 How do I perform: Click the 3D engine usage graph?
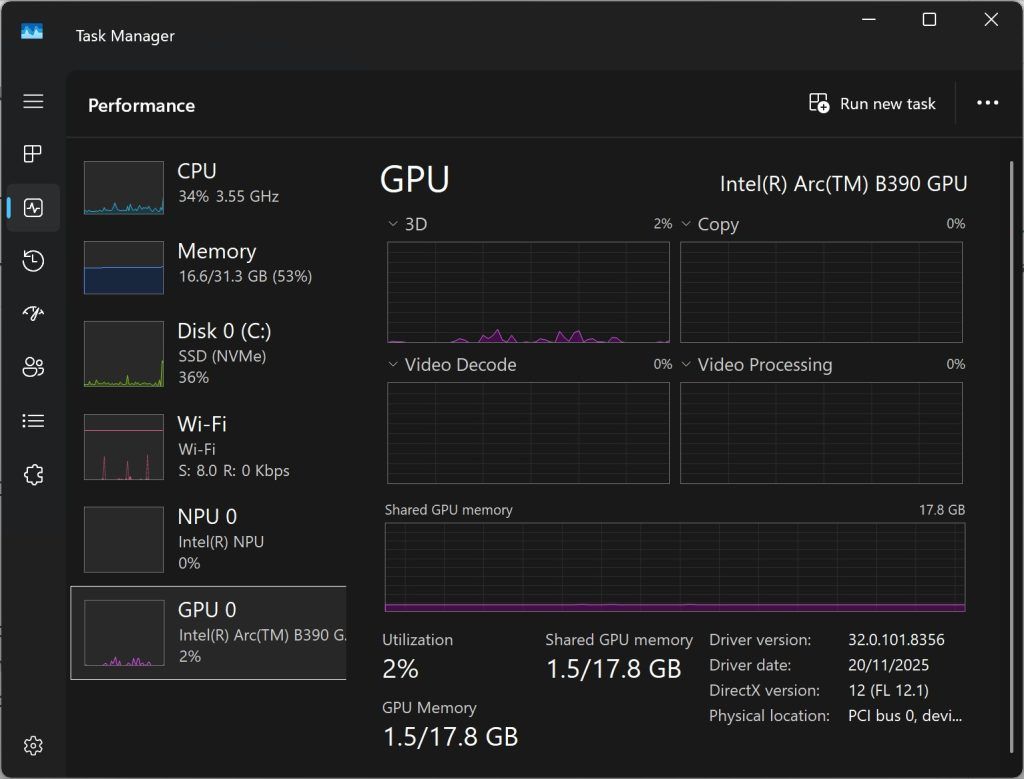[x=528, y=292]
